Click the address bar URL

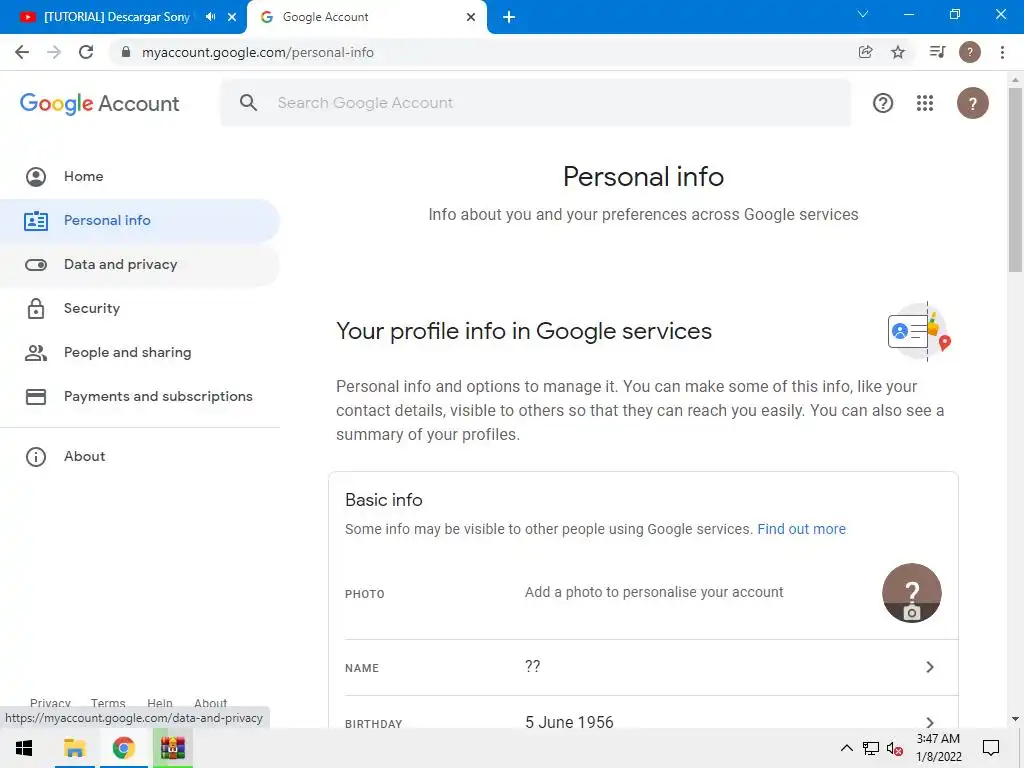point(258,52)
